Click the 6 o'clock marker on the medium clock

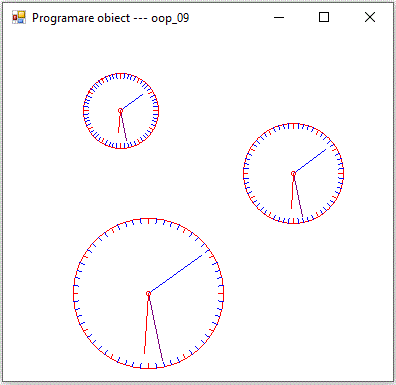click(x=293, y=221)
